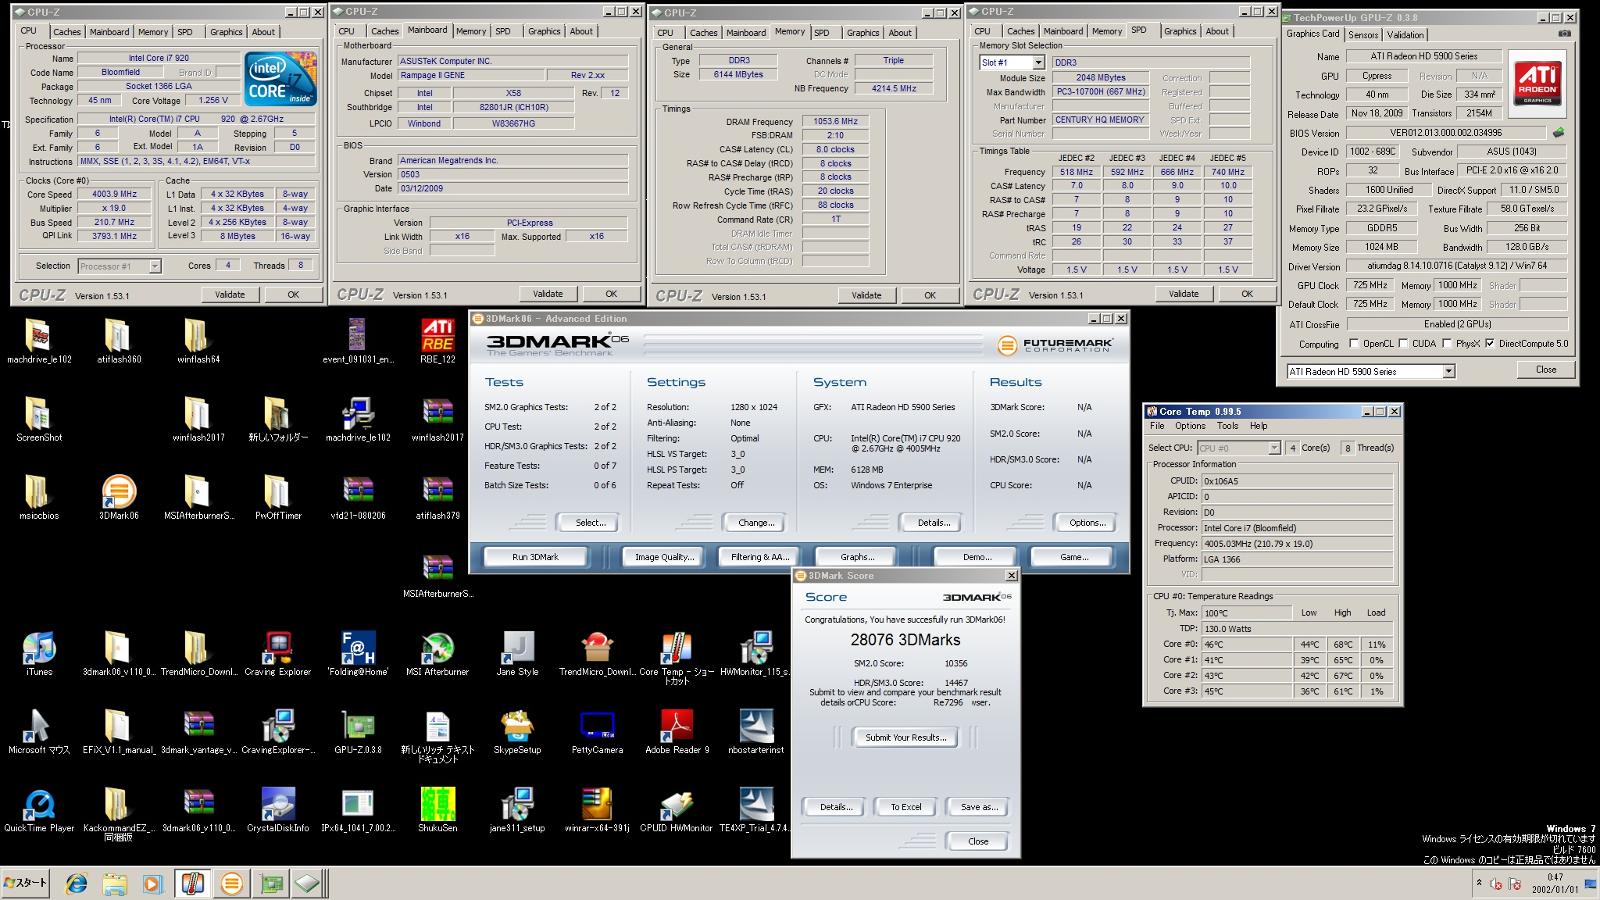Click Submit Your Results button
Image resolution: width=1600 pixels, height=900 pixels.
click(905, 737)
